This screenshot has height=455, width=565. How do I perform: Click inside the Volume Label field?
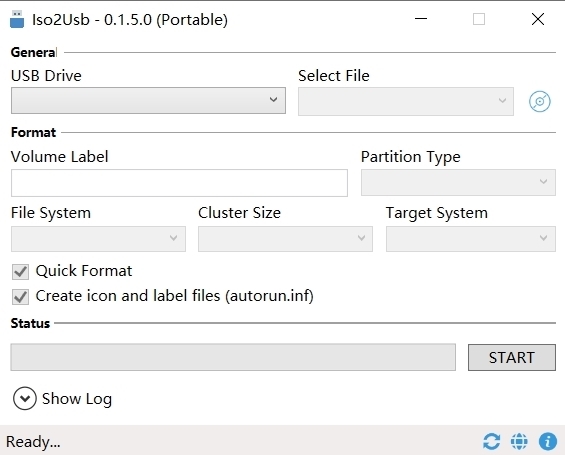(x=179, y=183)
